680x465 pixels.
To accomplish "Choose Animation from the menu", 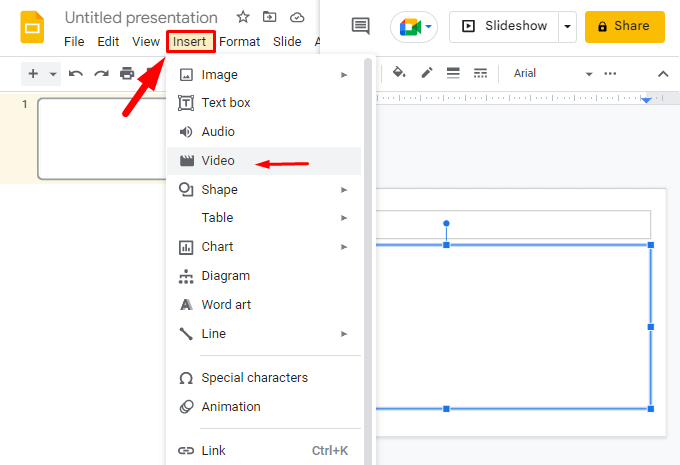I will (x=264, y=407).
